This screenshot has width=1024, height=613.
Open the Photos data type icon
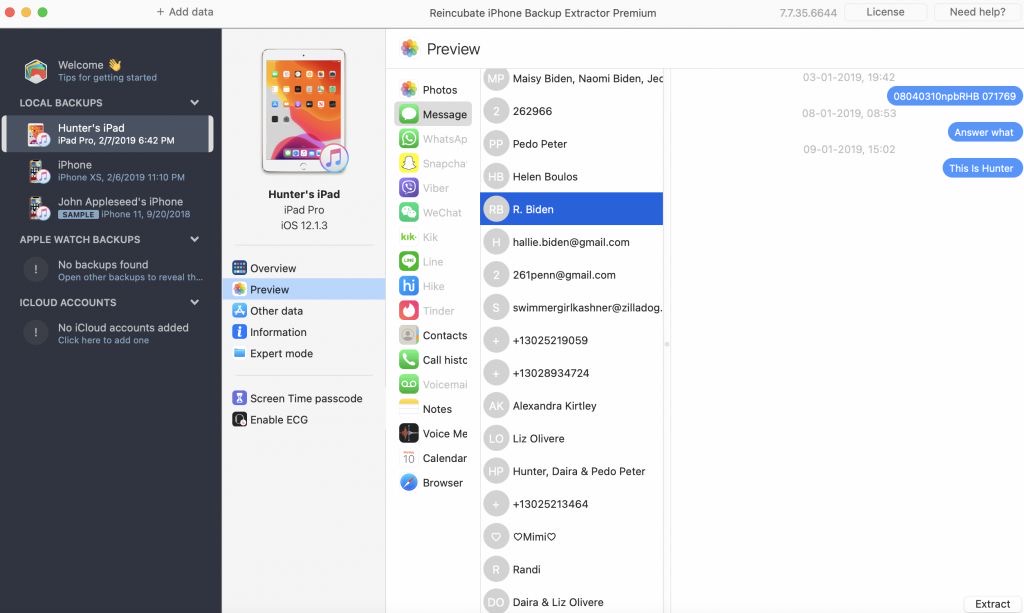pos(409,89)
